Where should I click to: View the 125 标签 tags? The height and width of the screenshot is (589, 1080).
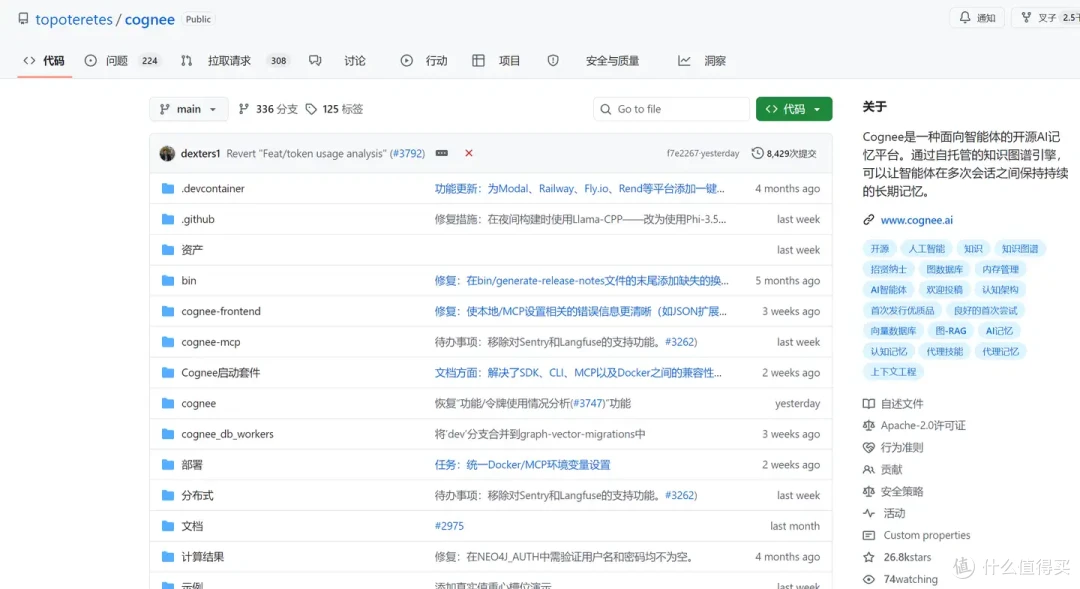[x=335, y=109]
